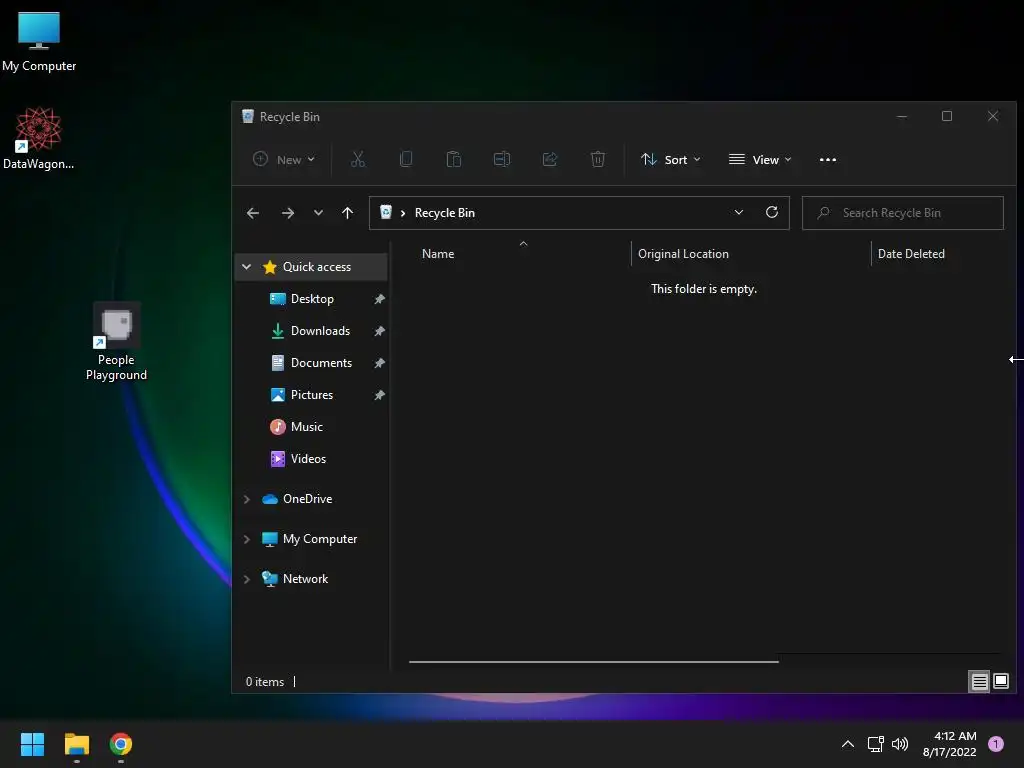Expand the OneDrive tree node

click(246, 499)
